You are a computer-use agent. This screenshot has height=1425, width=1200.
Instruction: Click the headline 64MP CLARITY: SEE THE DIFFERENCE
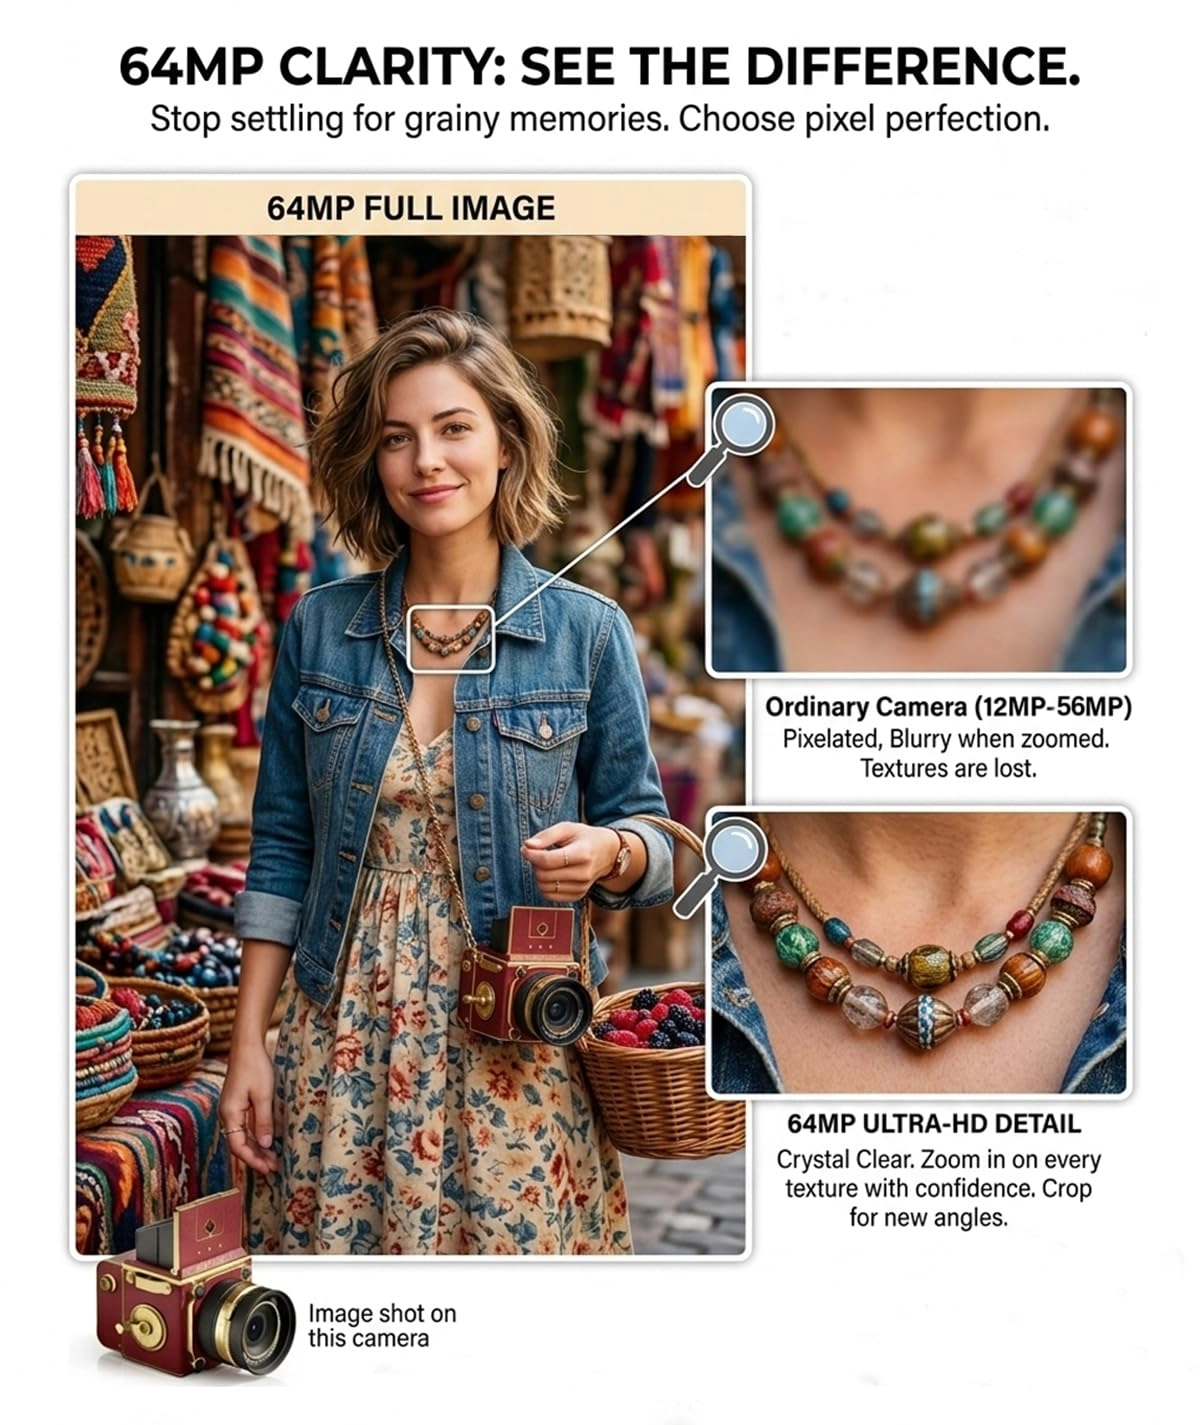click(x=600, y=67)
